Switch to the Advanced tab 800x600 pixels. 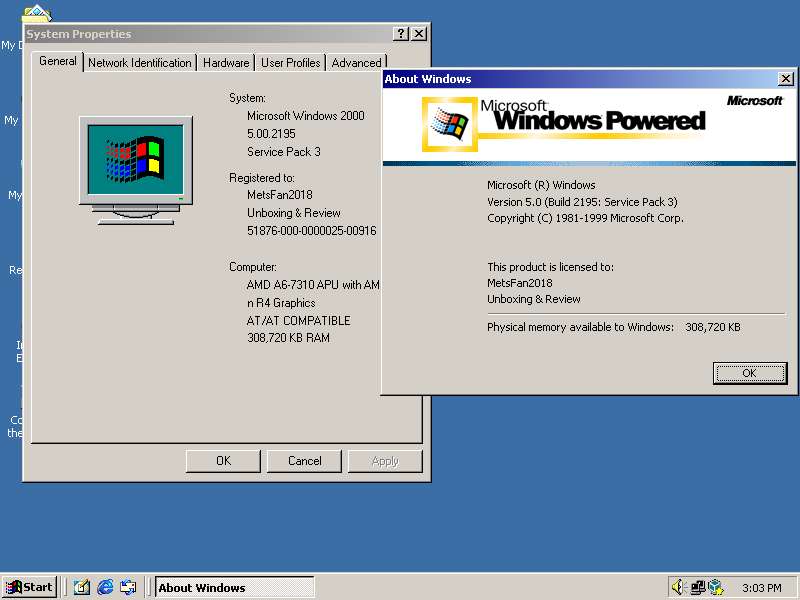point(356,63)
